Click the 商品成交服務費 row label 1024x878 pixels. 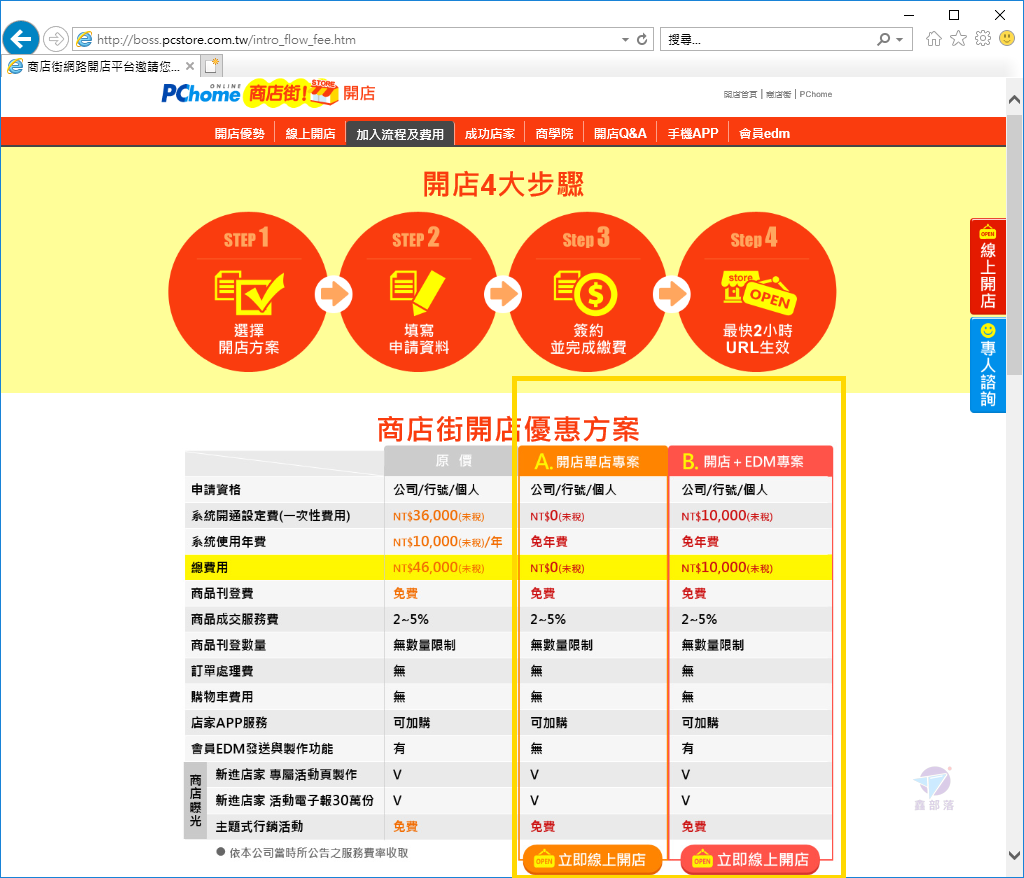tap(234, 619)
